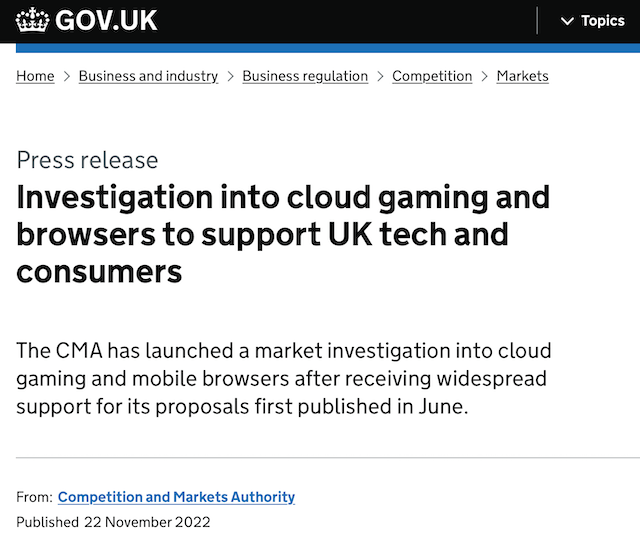The height and width of the screenshot is (541, 640).
Task: Expand the Topics menu chevron
Action: 567,21
